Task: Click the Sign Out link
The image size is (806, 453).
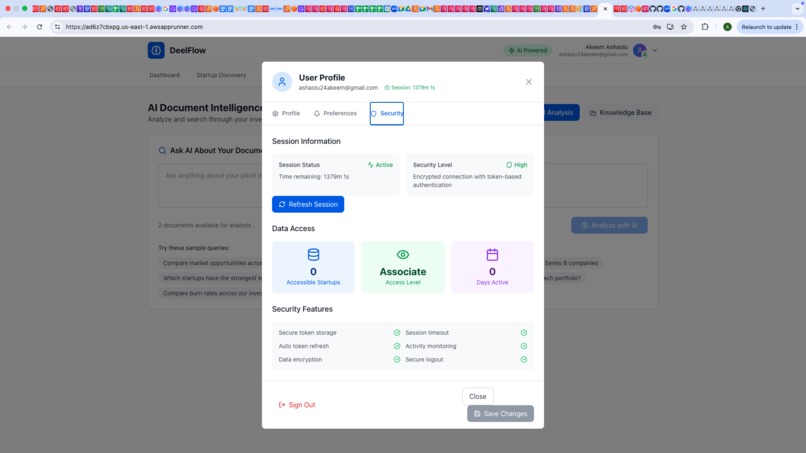Action: [x=297, y=405]
